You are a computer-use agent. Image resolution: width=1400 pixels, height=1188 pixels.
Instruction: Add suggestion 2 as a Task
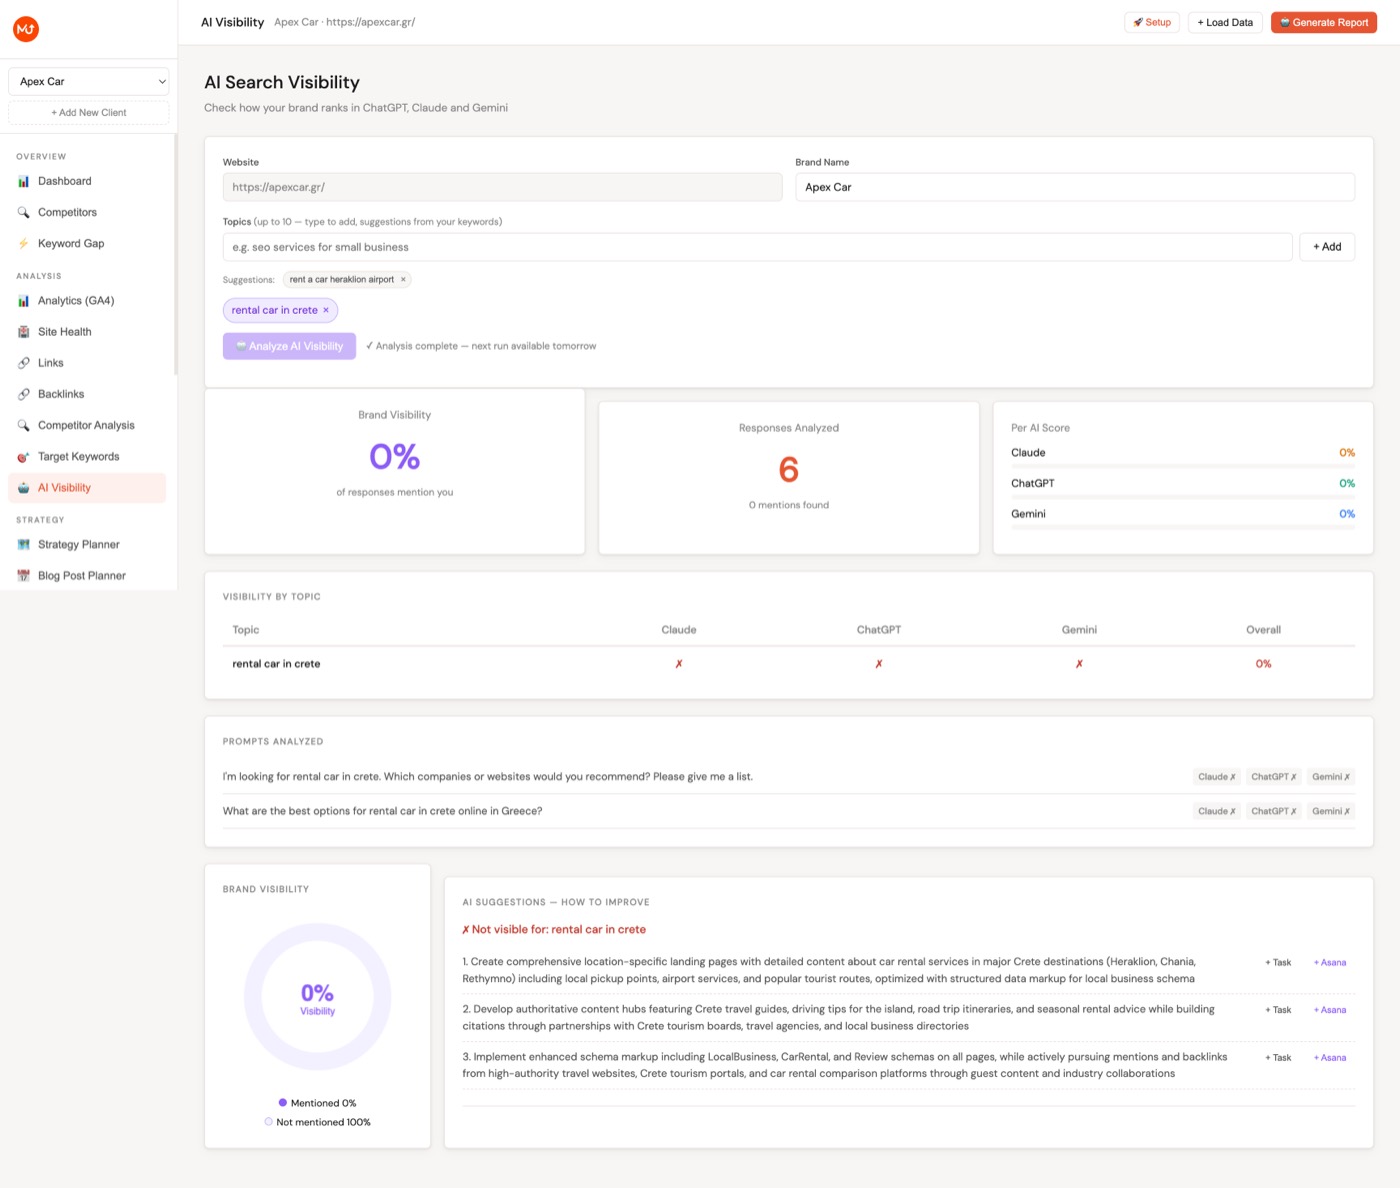pos(1278,1010)
